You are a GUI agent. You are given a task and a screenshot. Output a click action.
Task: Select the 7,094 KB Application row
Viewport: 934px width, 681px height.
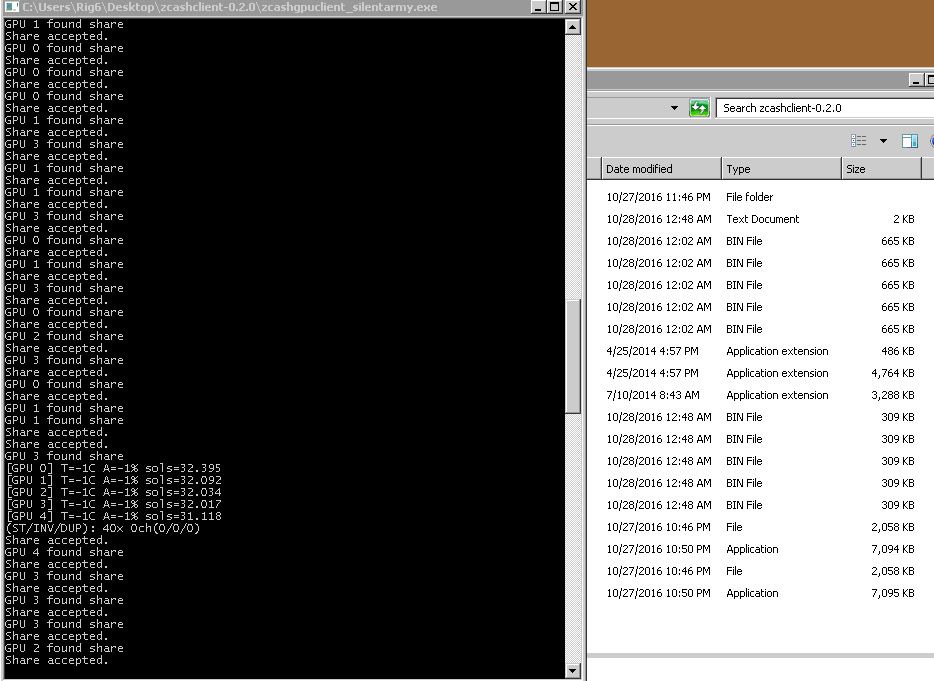click(x=760, y=549)
